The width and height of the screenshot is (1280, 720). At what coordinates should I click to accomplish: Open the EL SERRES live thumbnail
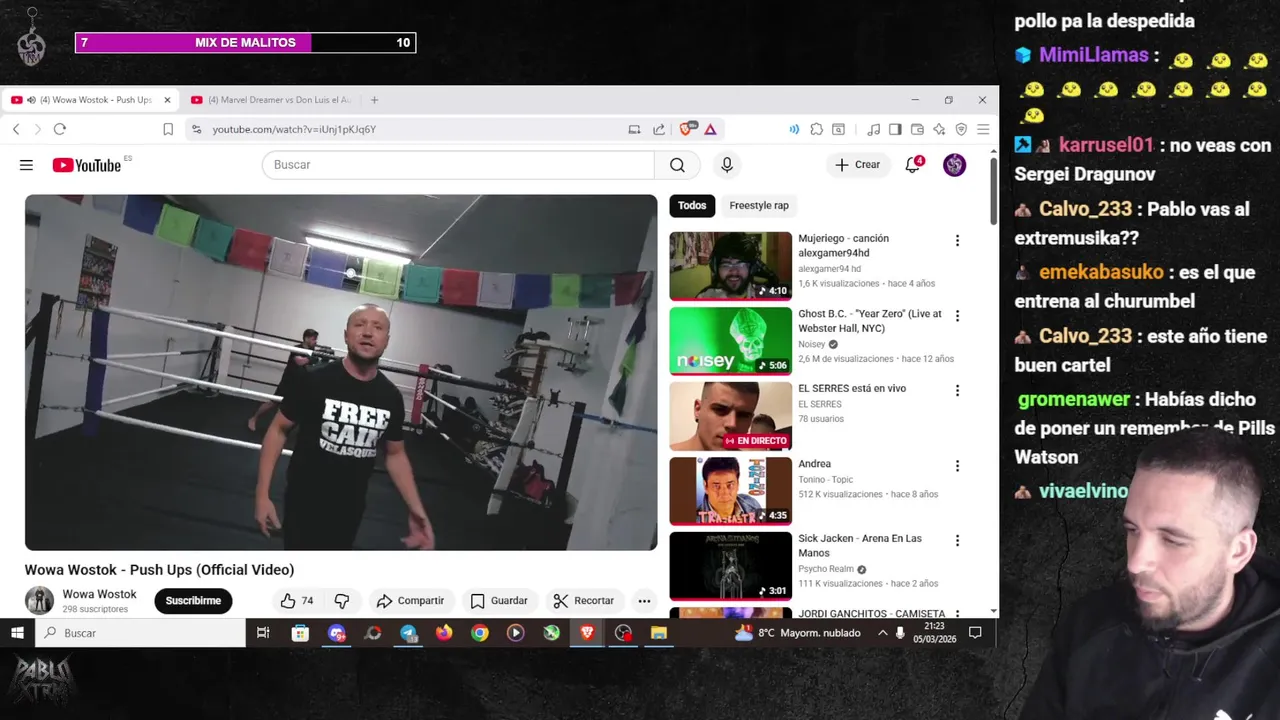pyautogui.click(x=730, y=416)
